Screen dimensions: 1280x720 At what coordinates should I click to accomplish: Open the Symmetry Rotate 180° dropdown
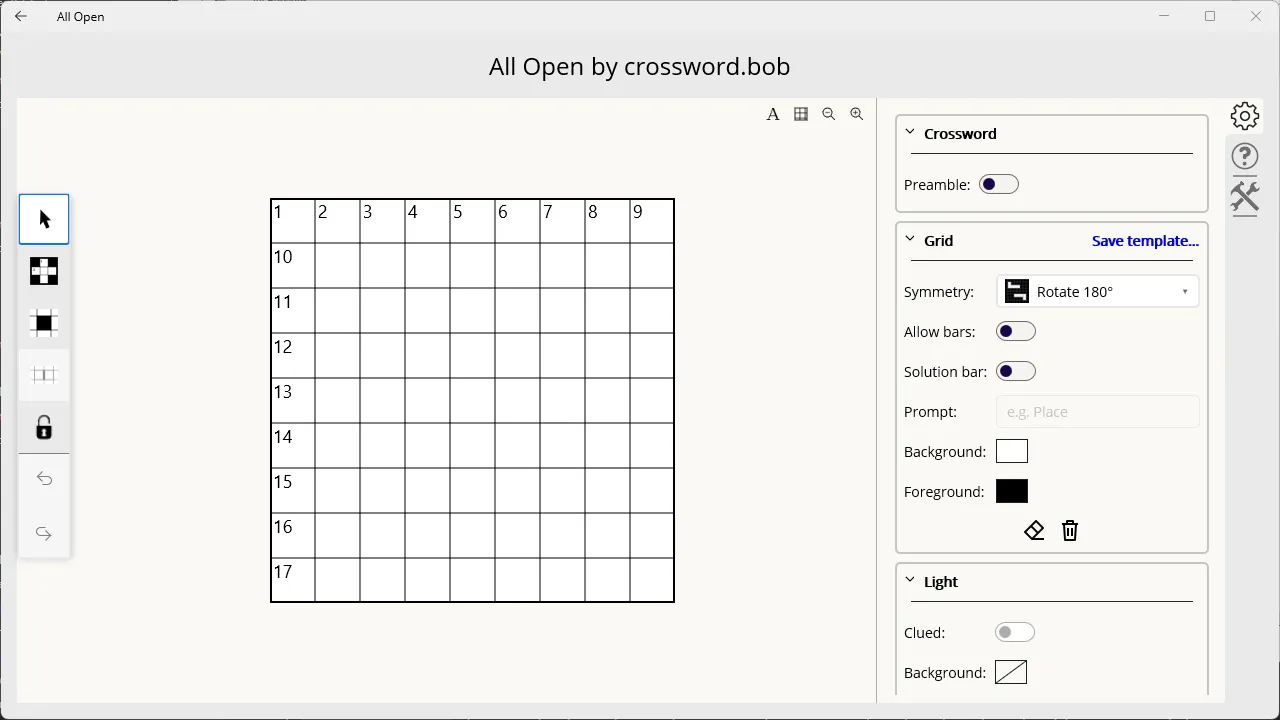(x=1098, y=292)
